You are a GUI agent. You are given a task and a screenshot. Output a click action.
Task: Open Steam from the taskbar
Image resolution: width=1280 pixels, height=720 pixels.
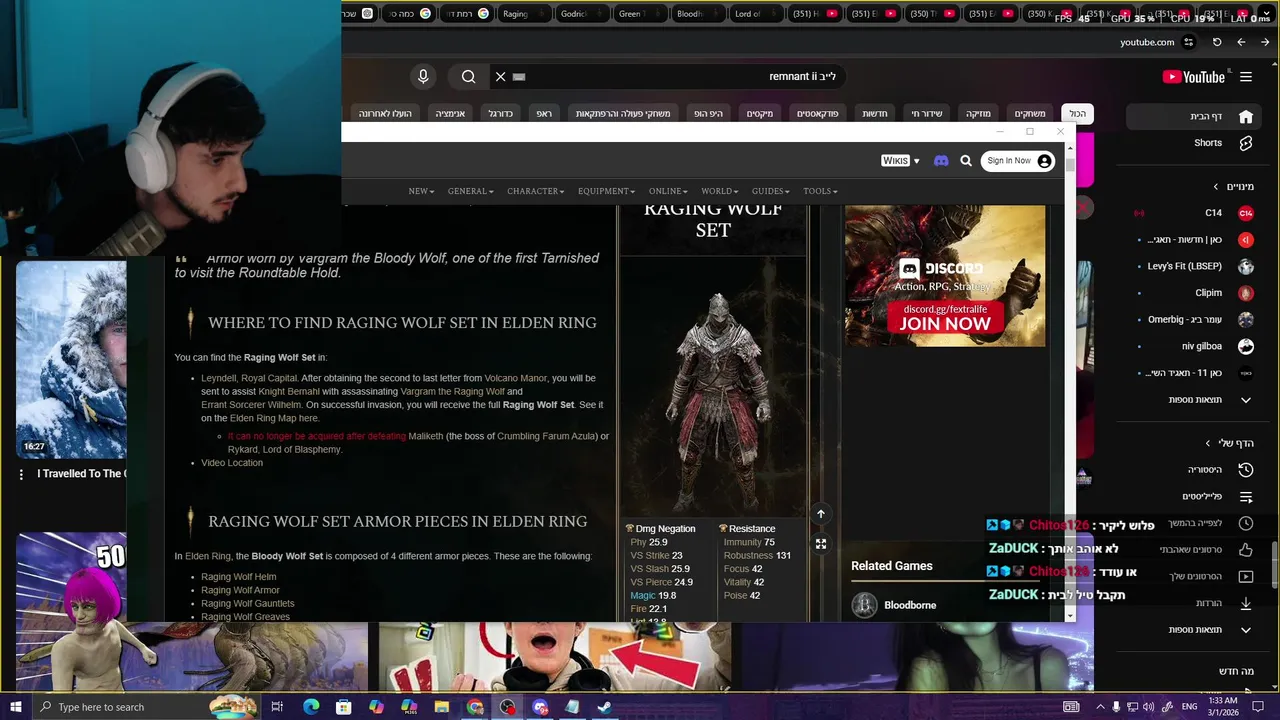[605, 707]
